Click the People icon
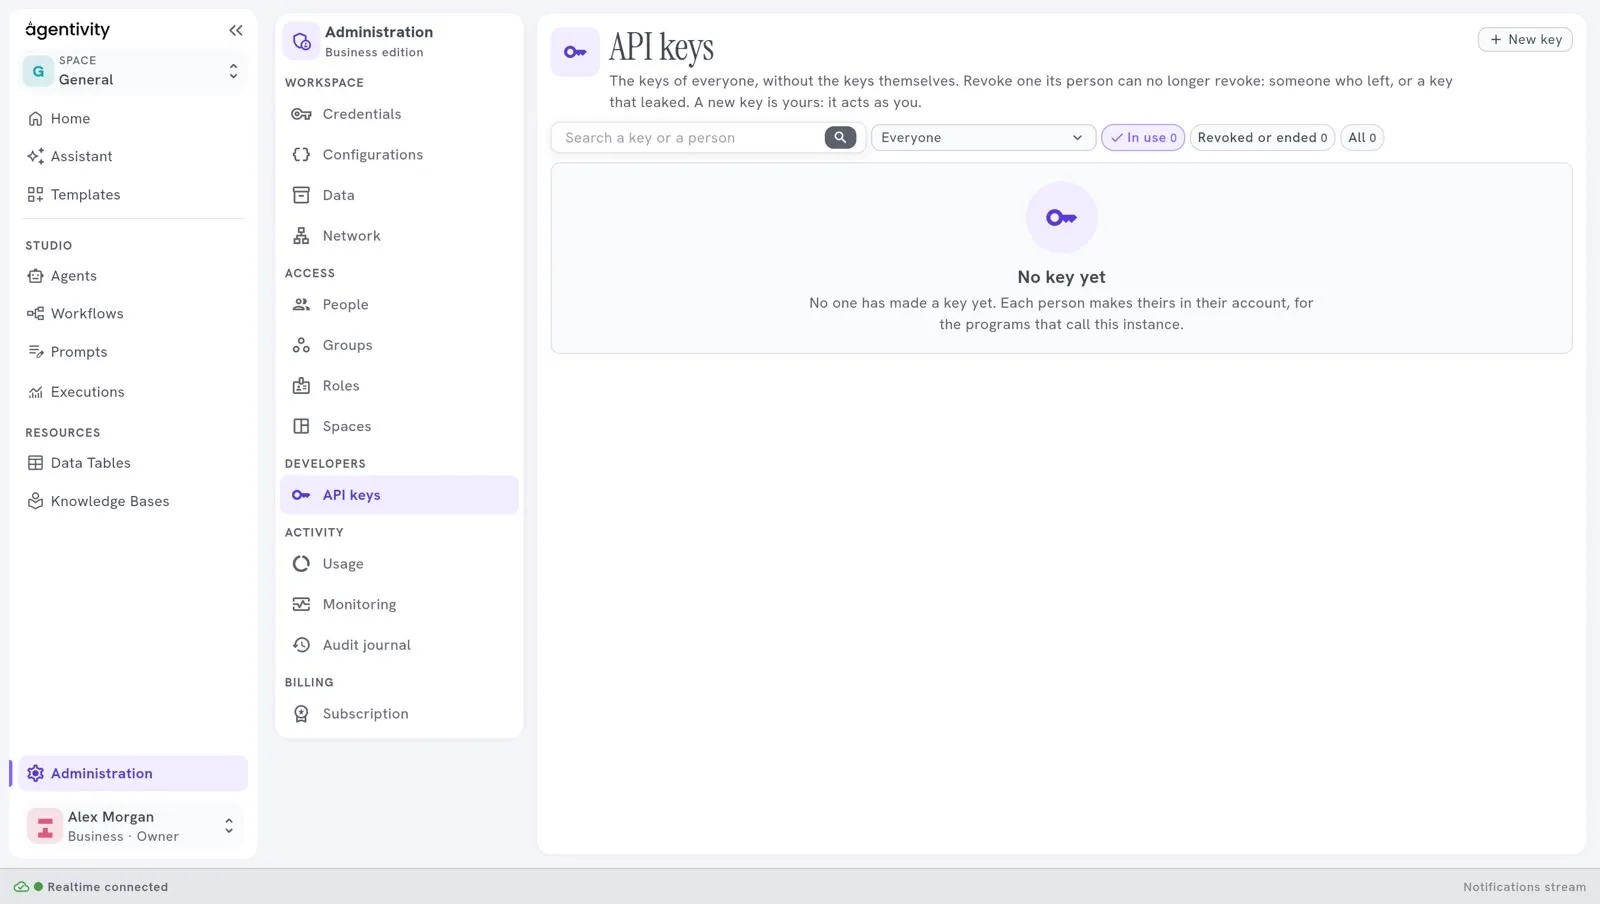 point(301,305)
